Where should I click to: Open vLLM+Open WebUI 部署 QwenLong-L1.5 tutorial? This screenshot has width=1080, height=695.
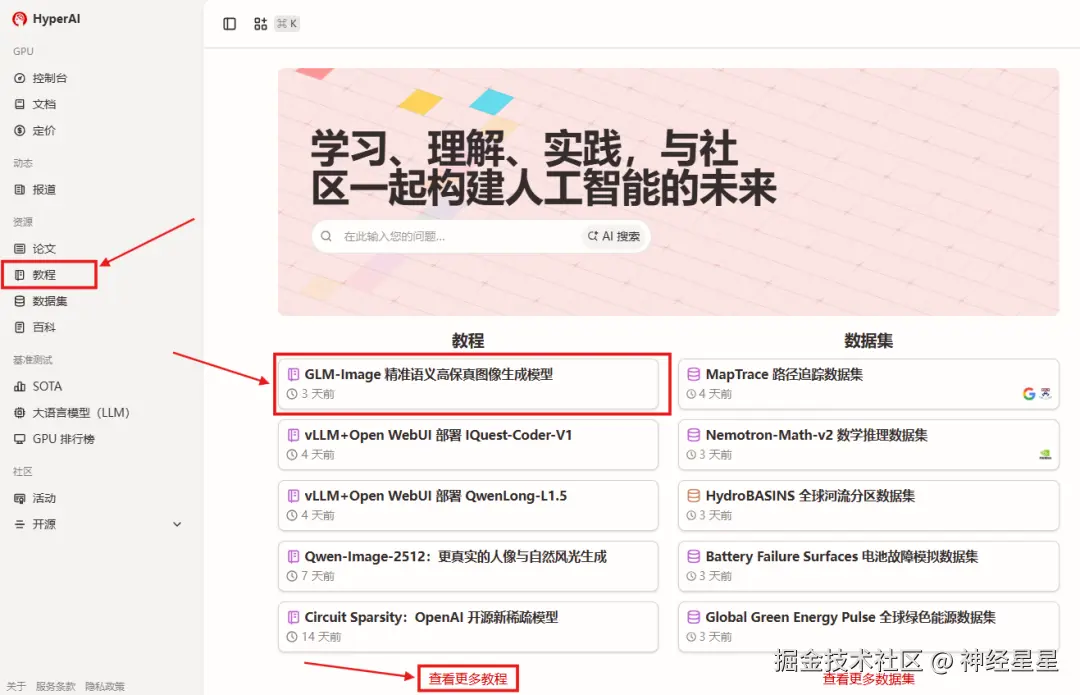(x=435, y=495)
